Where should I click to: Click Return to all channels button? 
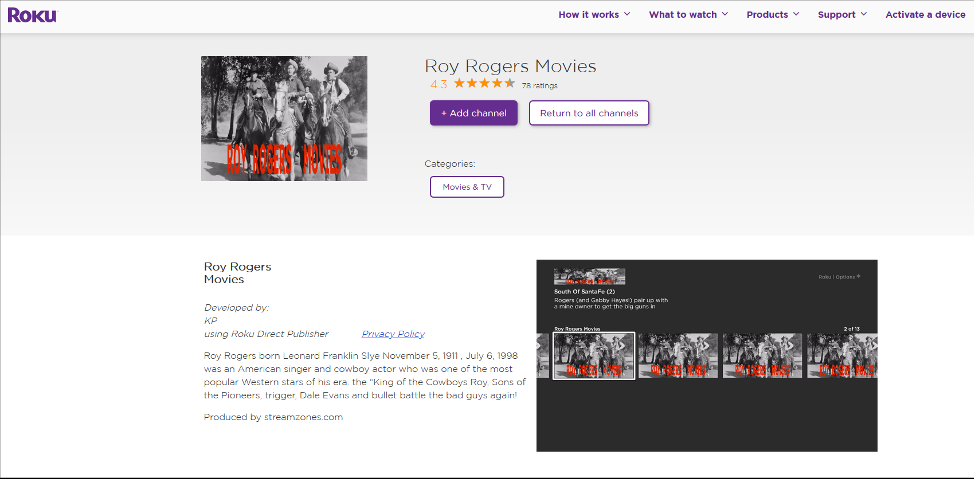[x=589, y=113]
